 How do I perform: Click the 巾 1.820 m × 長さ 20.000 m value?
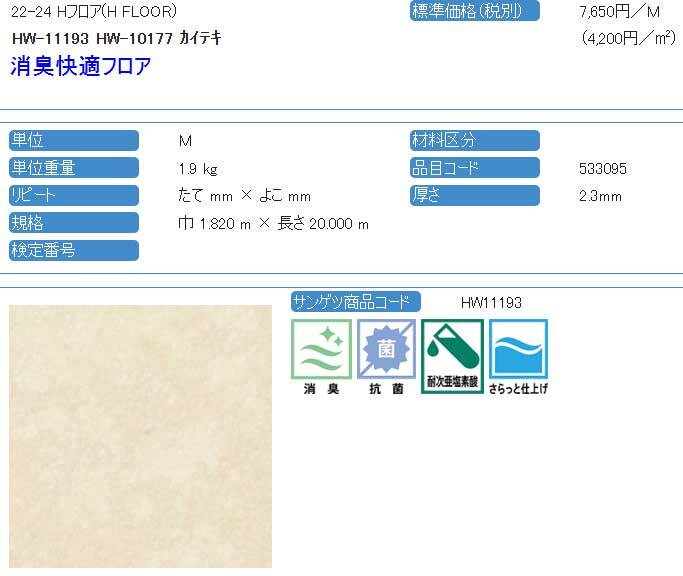tap(274, 224)
